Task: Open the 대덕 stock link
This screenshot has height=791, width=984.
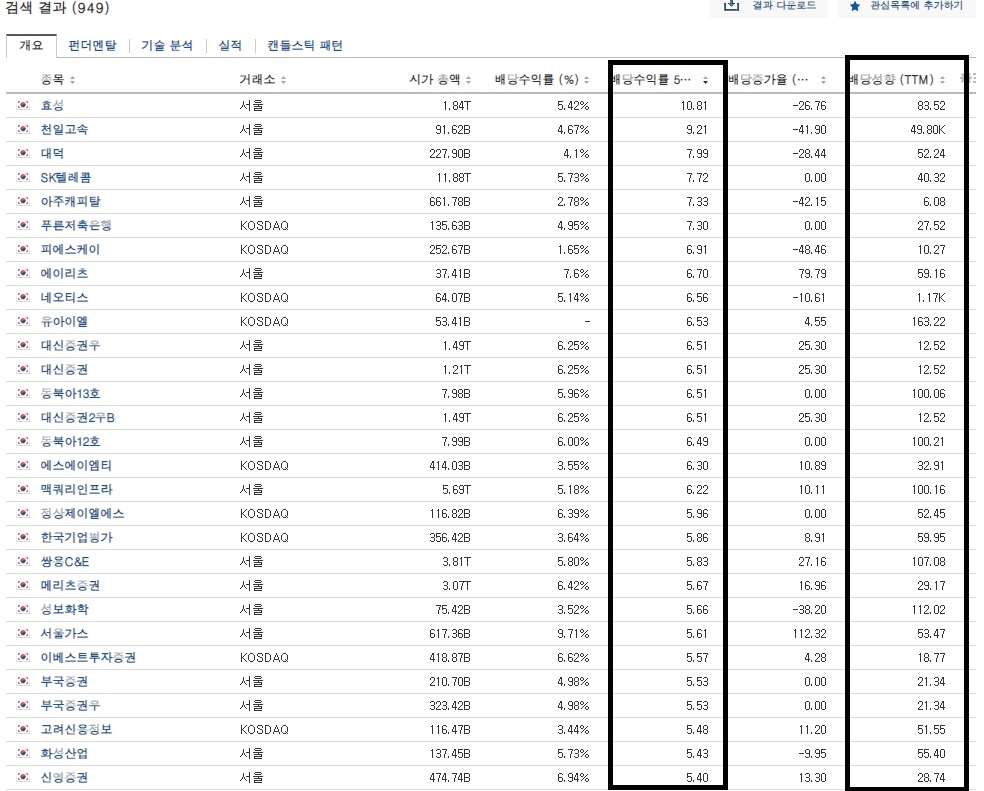Action: [52, 153]
